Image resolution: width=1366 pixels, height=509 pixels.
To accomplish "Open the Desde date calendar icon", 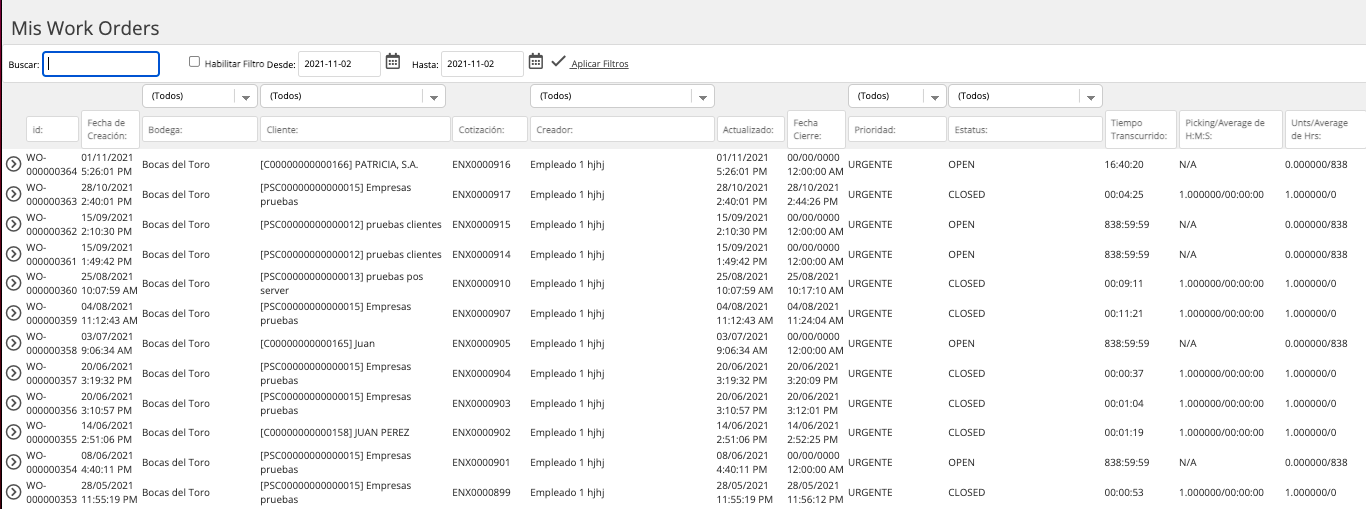I will (393, 62).
